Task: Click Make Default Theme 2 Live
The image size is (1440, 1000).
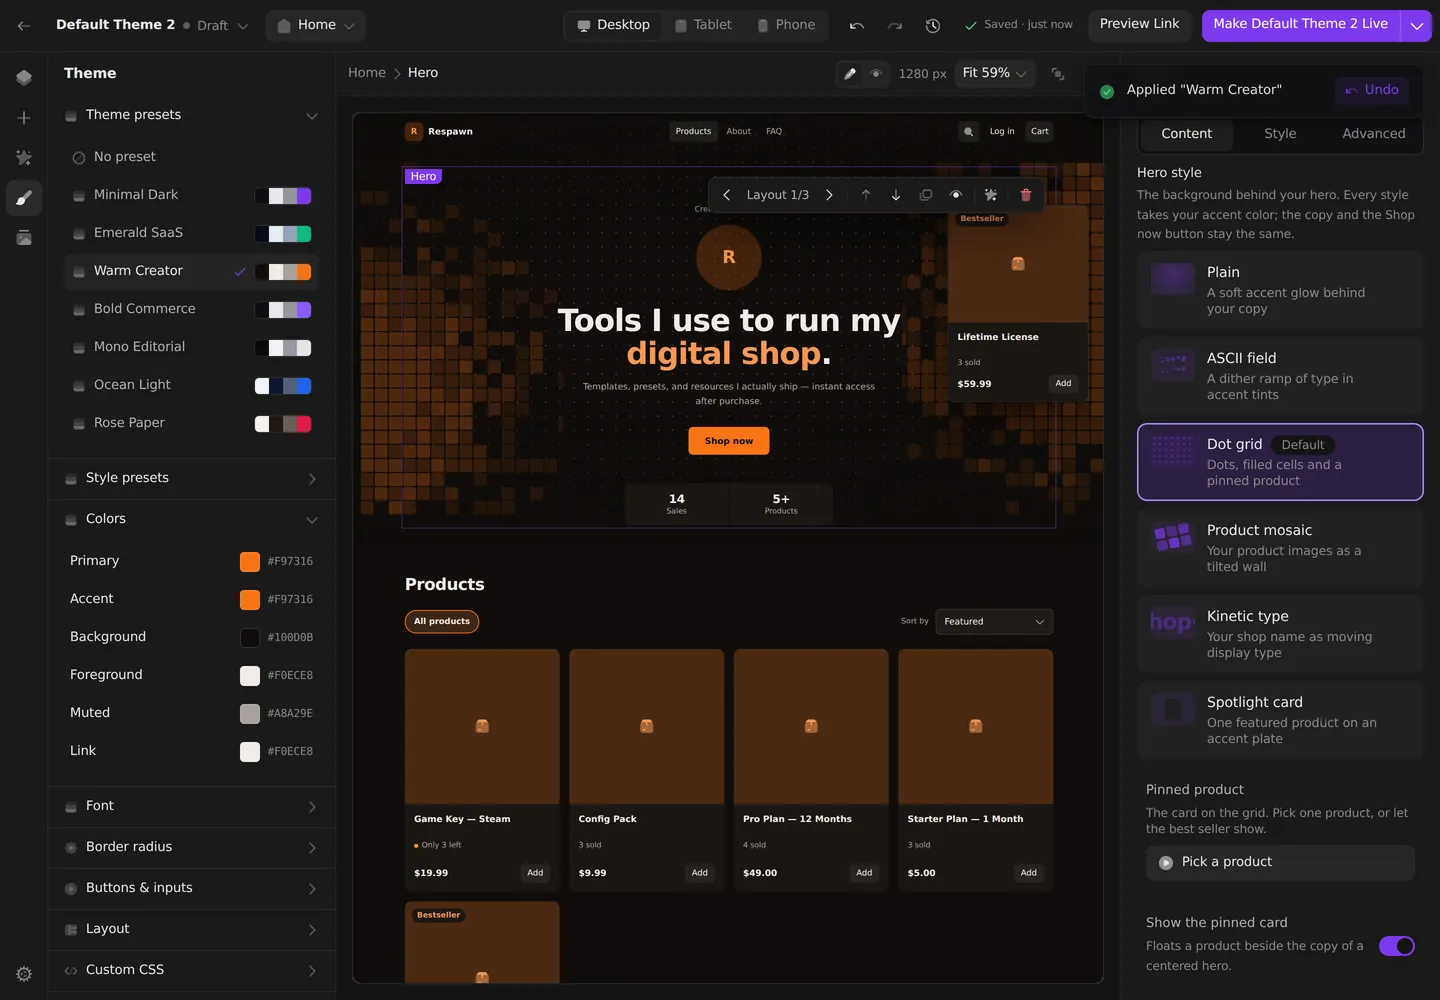Action: click(x=1301, y=24)
